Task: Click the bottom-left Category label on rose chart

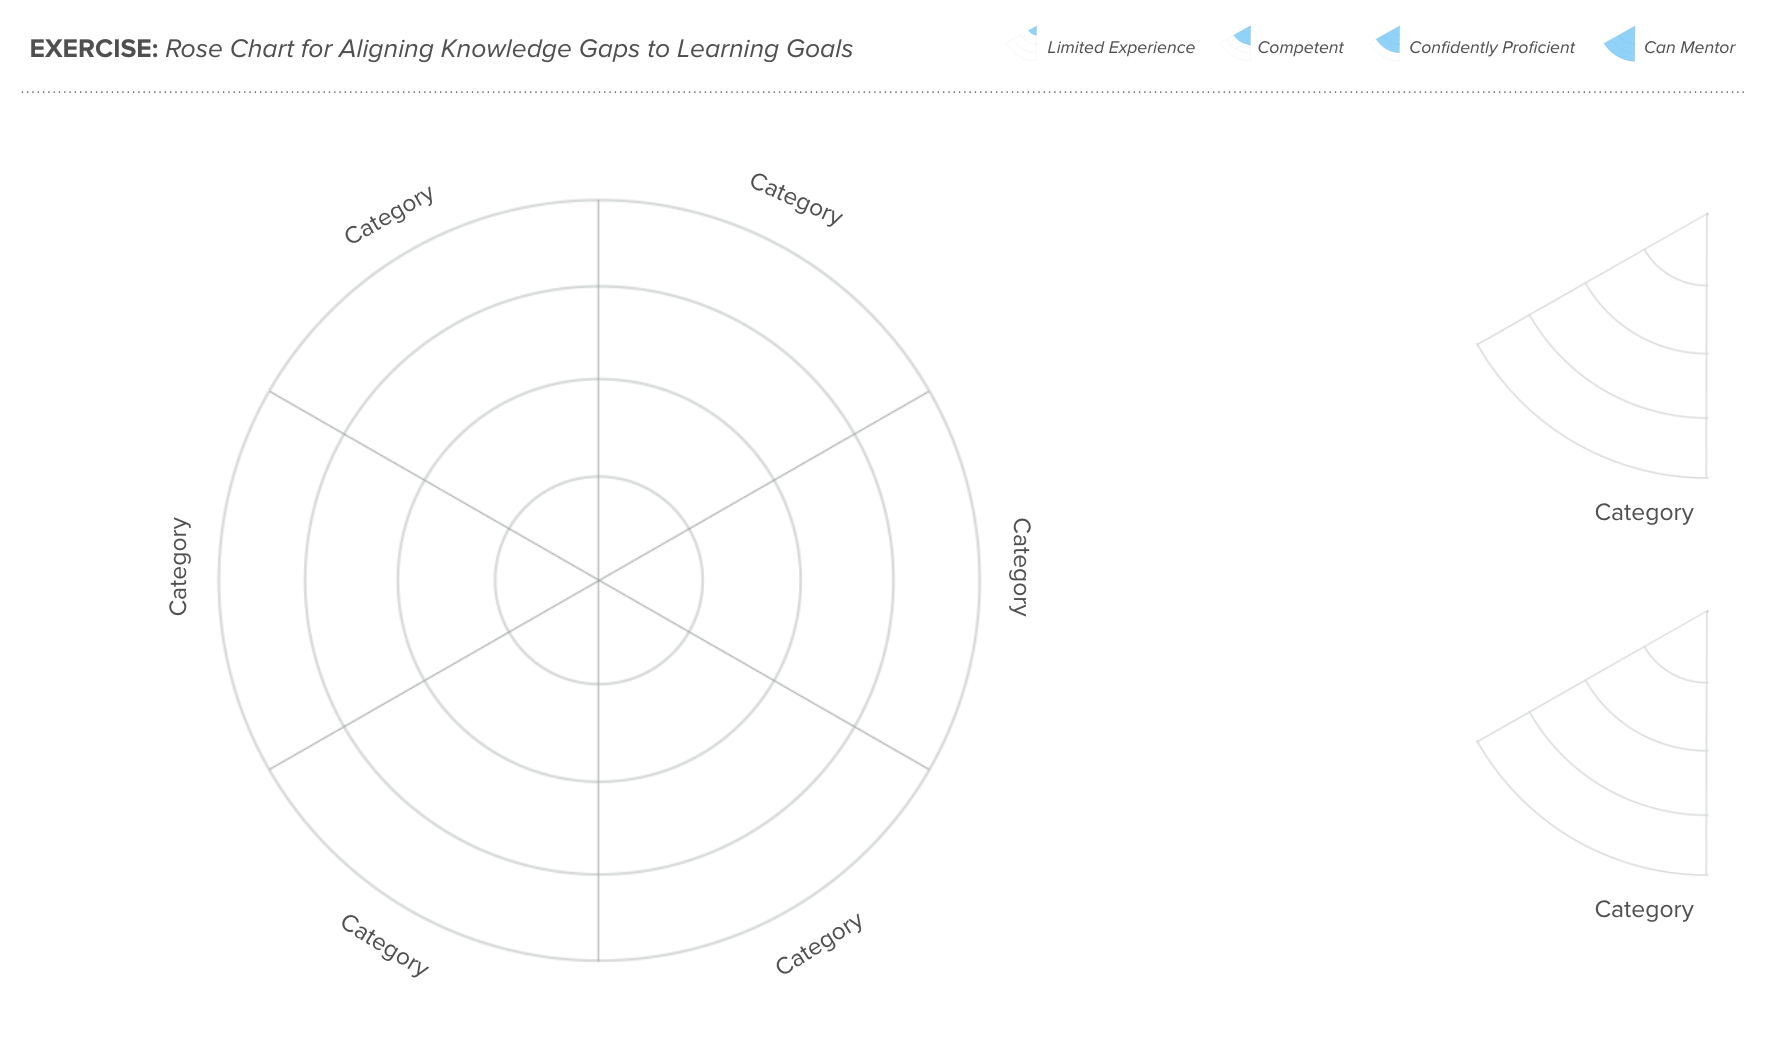Action: point(385,944)
